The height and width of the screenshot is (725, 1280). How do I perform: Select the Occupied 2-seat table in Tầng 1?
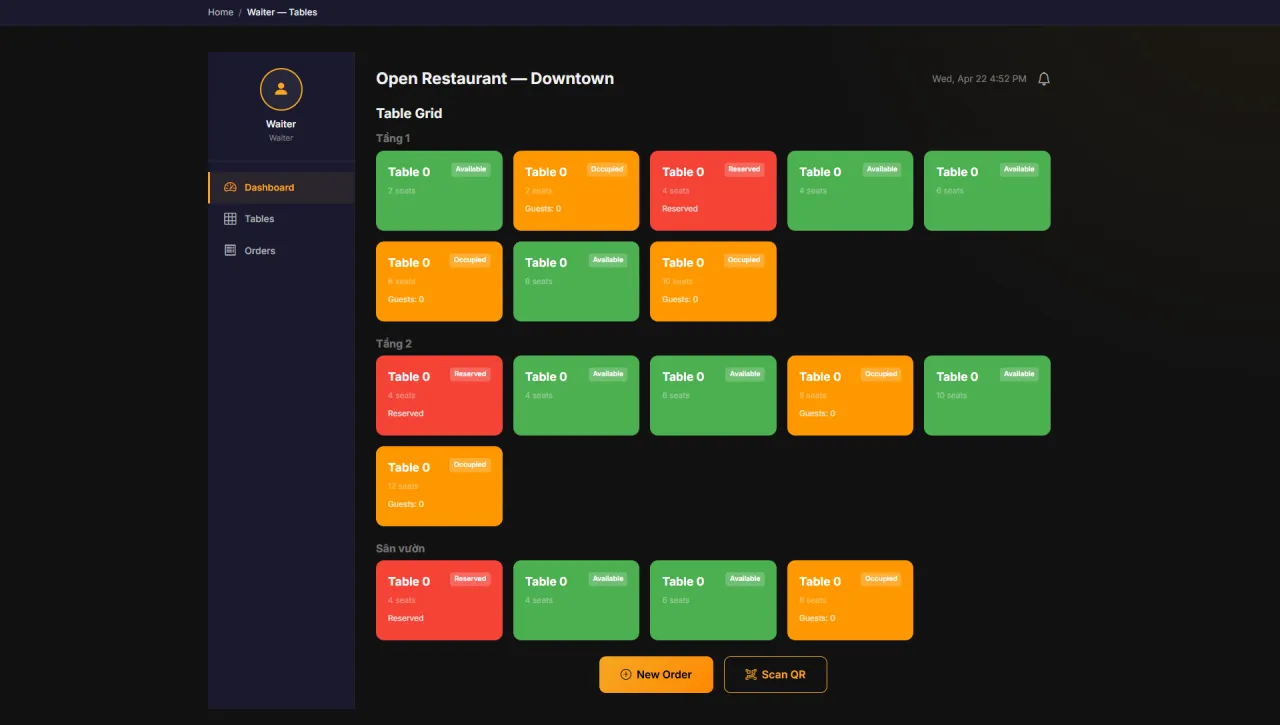576,191
